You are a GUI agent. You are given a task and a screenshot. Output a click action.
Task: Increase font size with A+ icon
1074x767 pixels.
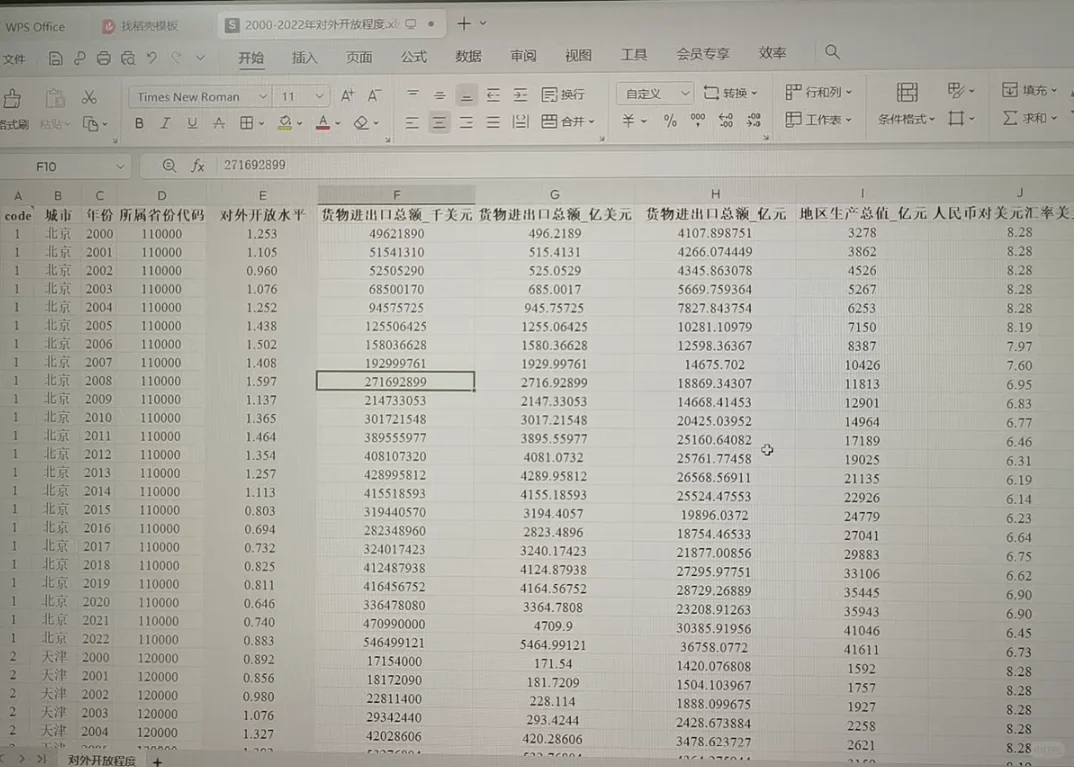tap(347, 96)
